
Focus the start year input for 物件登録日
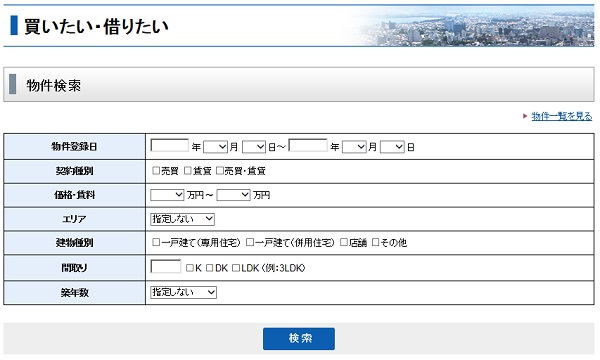170,146
